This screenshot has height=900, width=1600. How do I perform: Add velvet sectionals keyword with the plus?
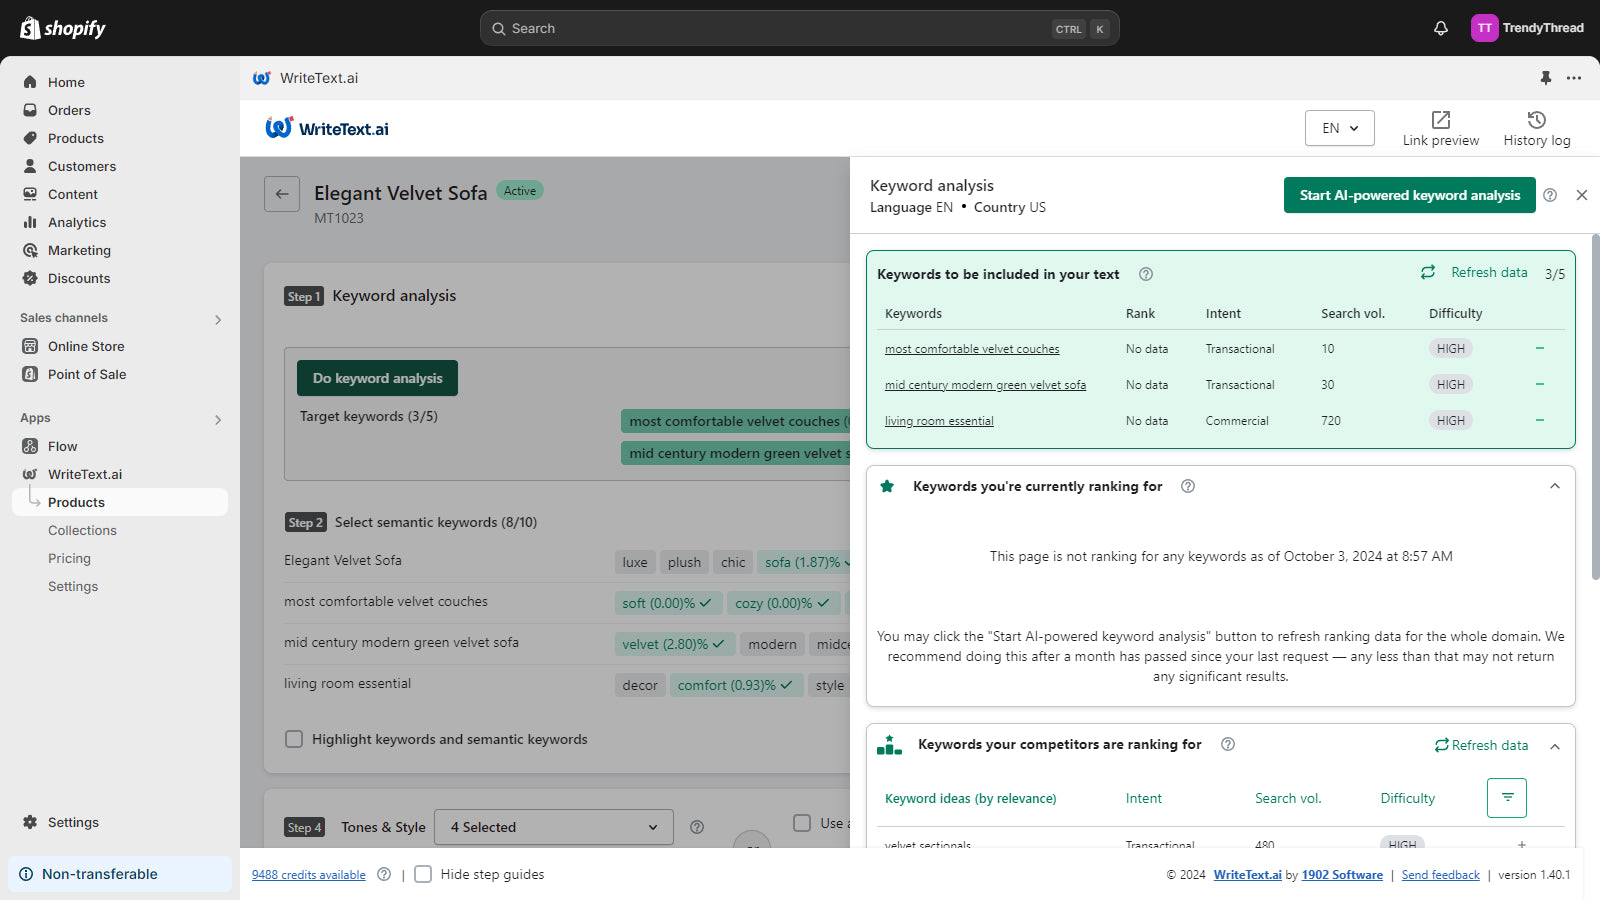[x=1522, y=844]
